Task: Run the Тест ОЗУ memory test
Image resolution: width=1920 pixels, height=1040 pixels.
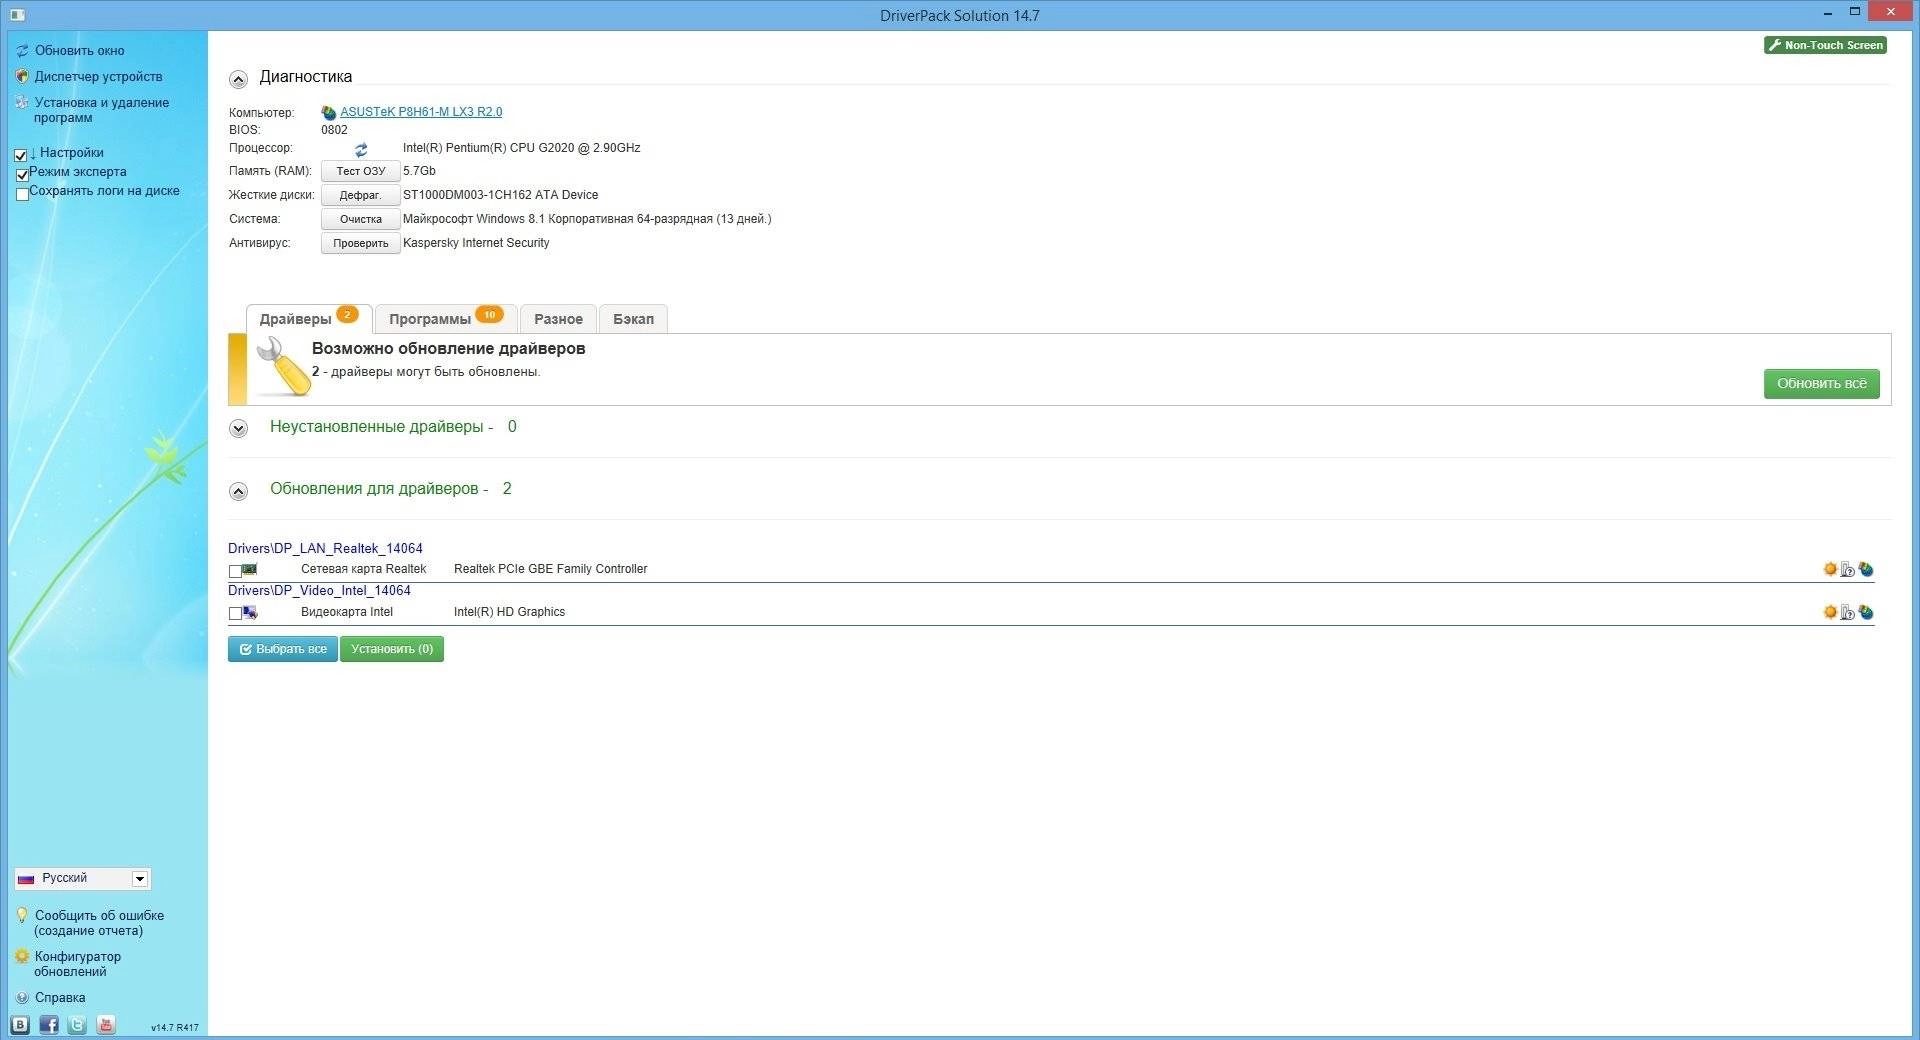Action: point(360,171)
